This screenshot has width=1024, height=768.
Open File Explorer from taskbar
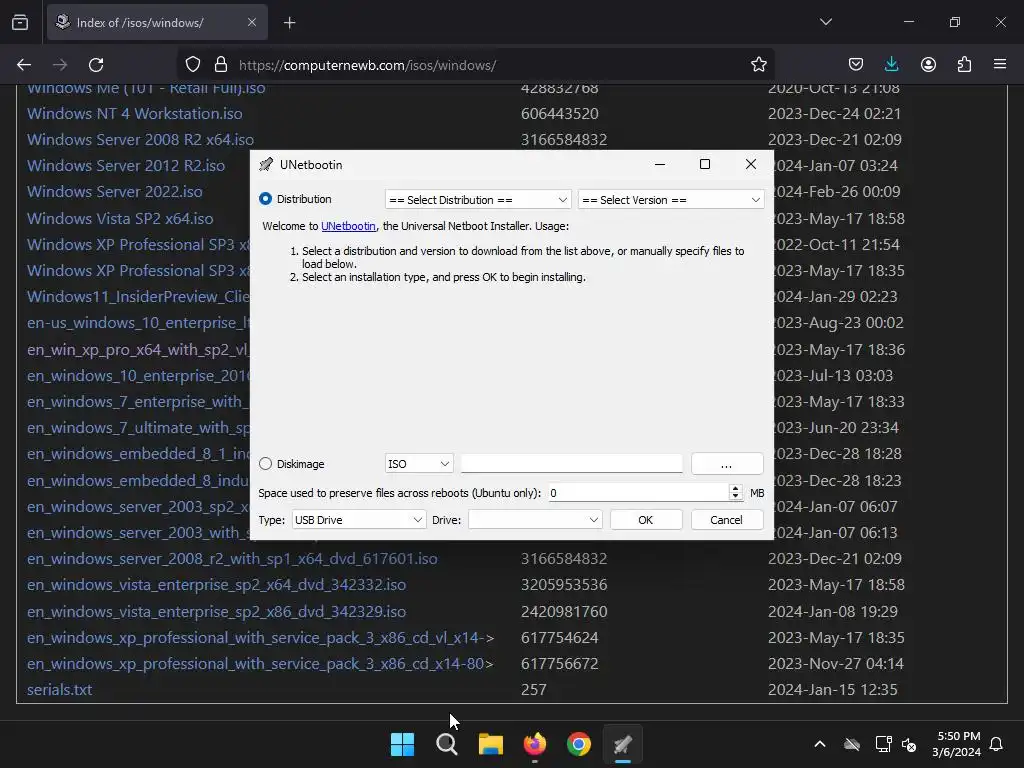(x=490, y=744)
